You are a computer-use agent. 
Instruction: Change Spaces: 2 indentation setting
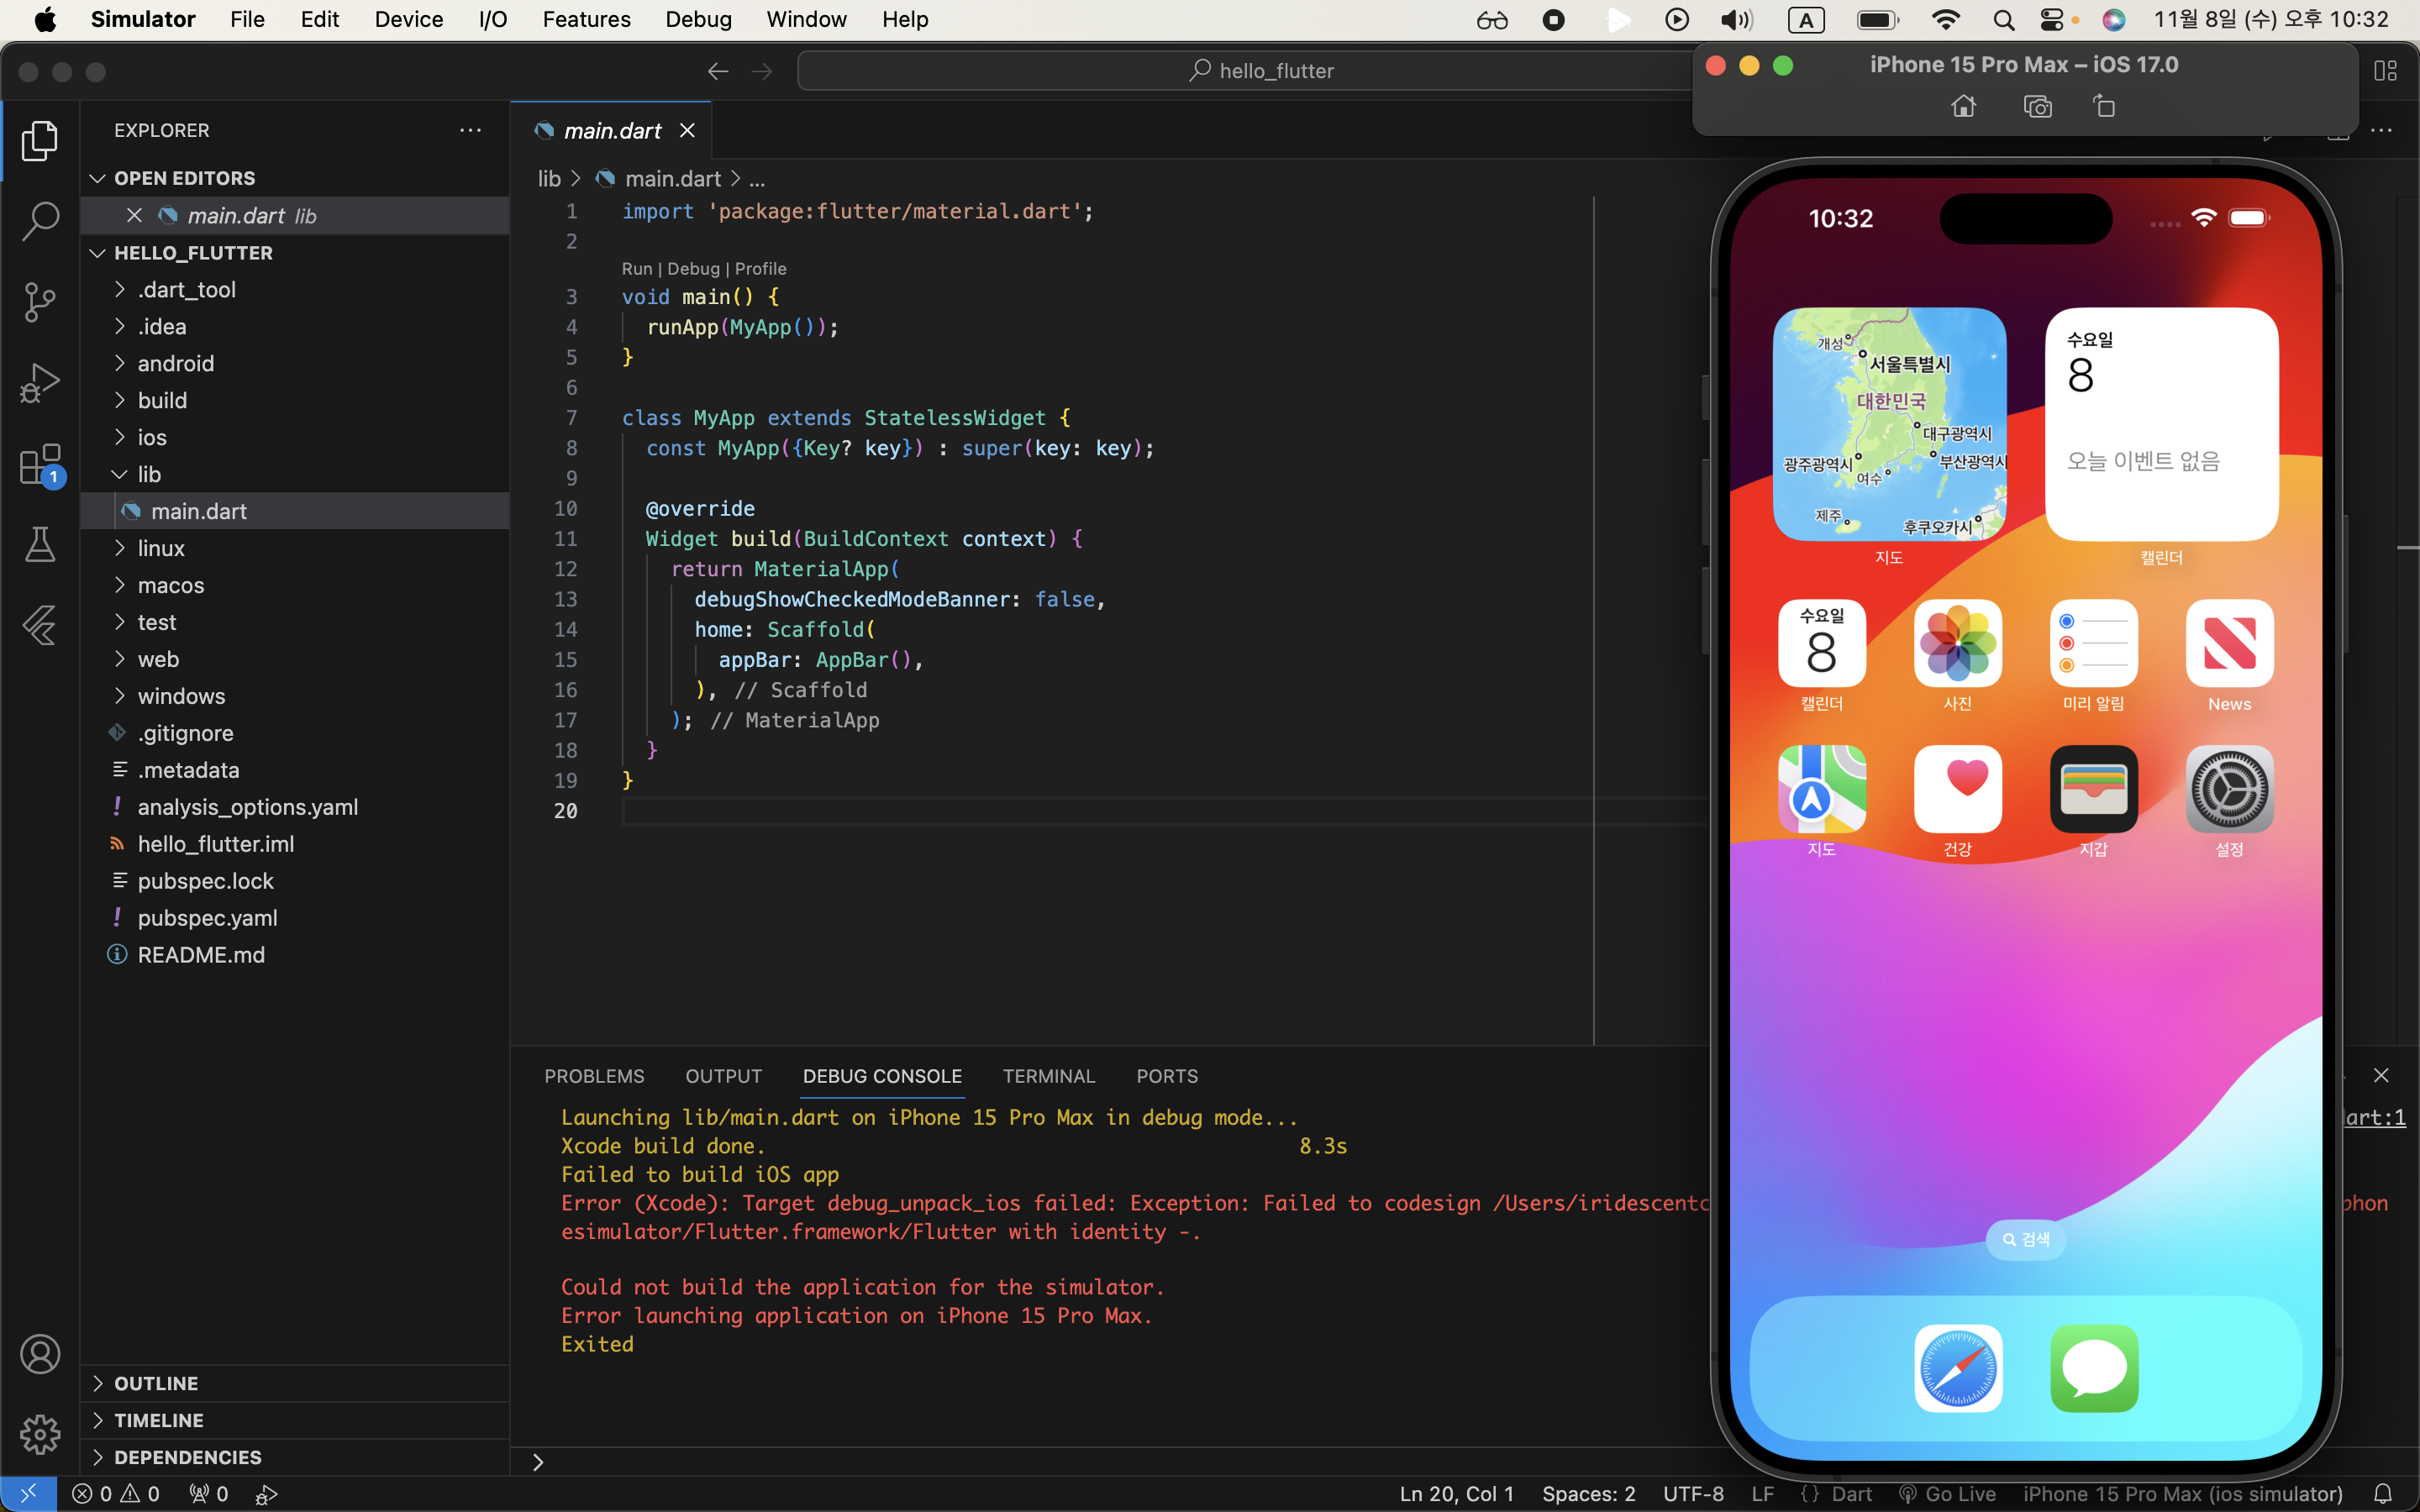(x=1588, y=1493)
